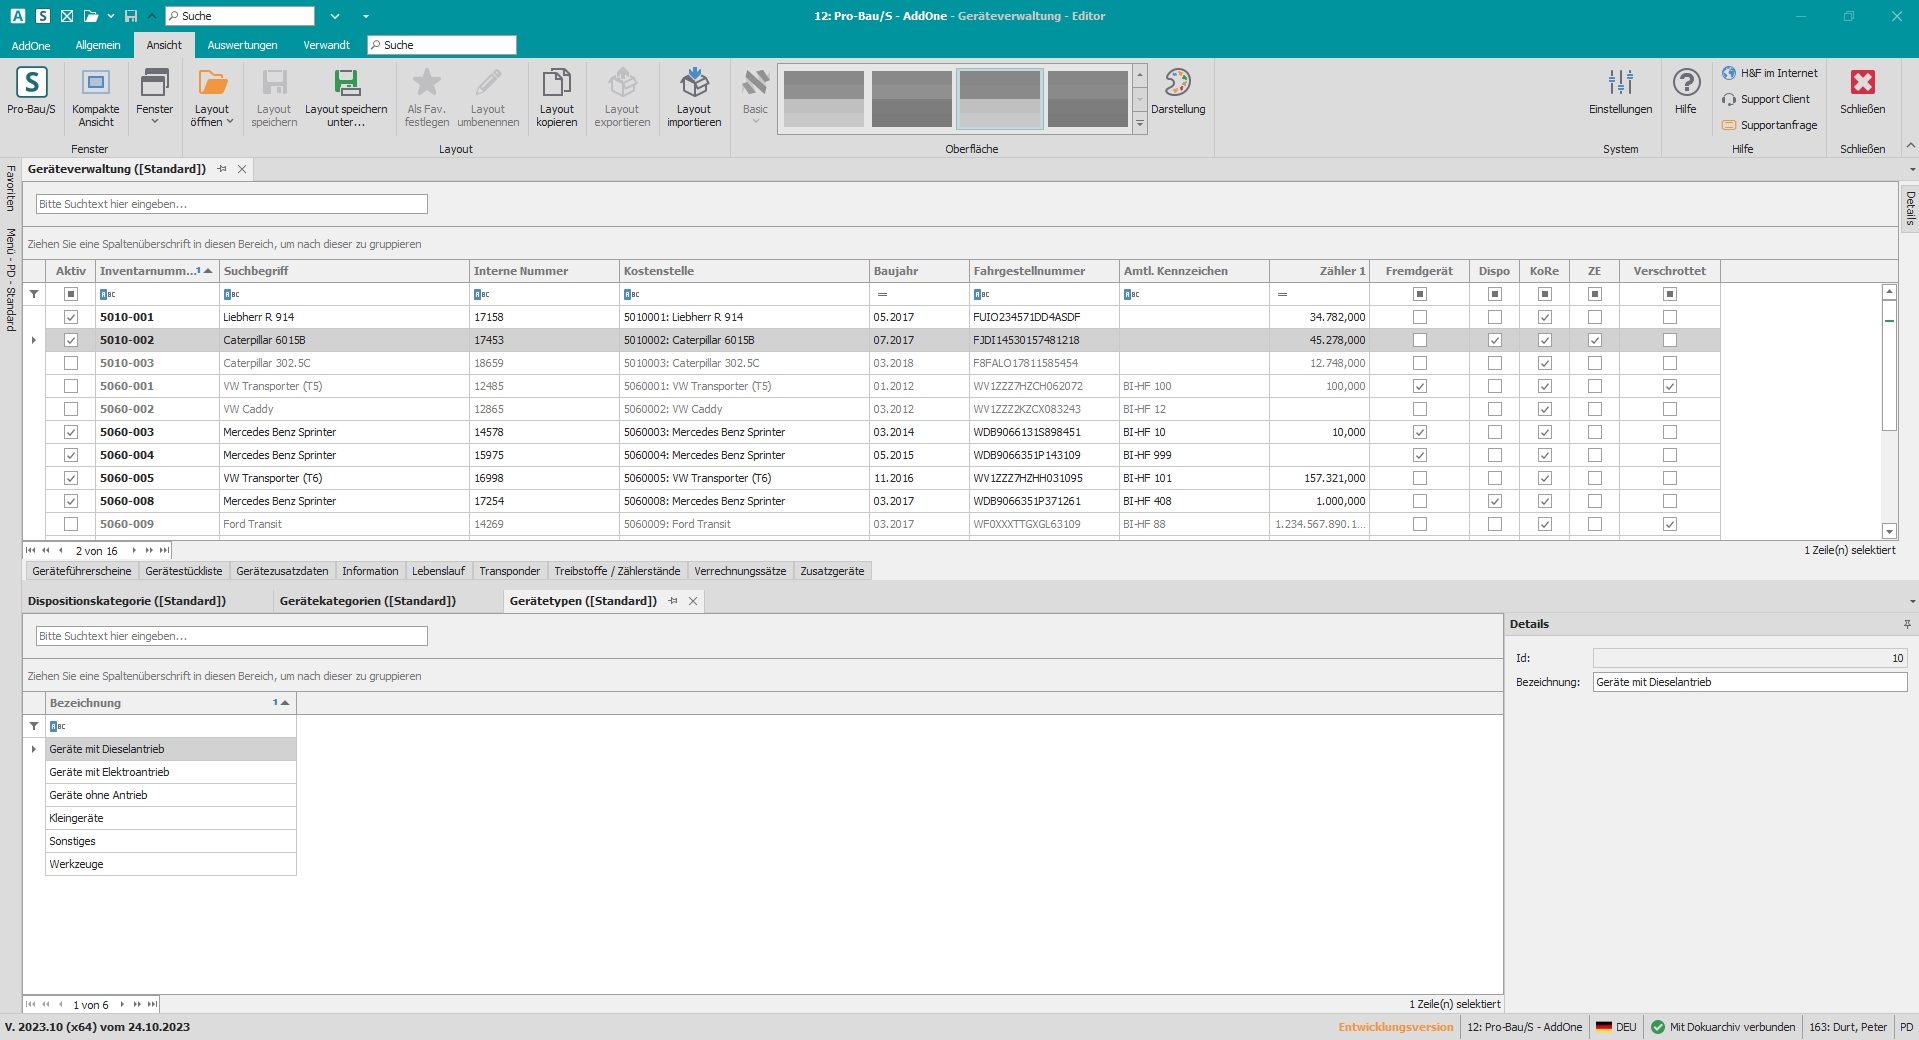Viewport: 1919px width, 1040px height.
Task: Toggle Verschrottet checkbox for 5060-001 row
Action: click(x=1669, y=386)
